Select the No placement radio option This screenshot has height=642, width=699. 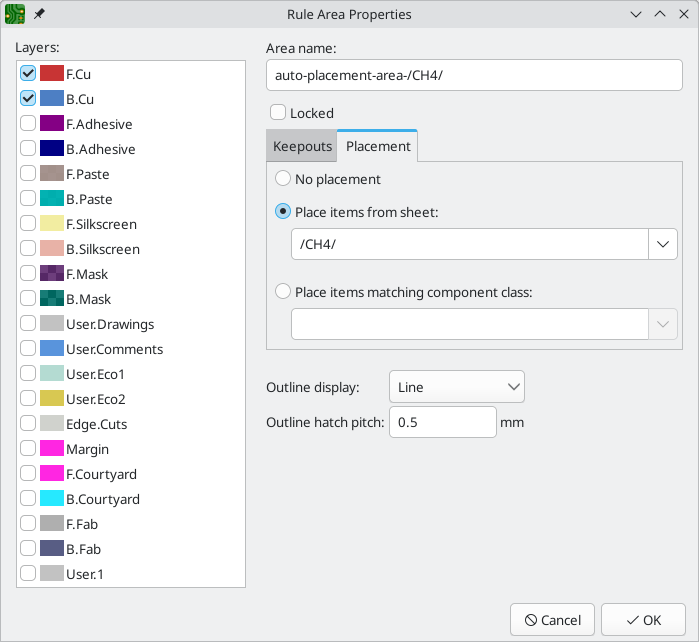pos(283,179)
